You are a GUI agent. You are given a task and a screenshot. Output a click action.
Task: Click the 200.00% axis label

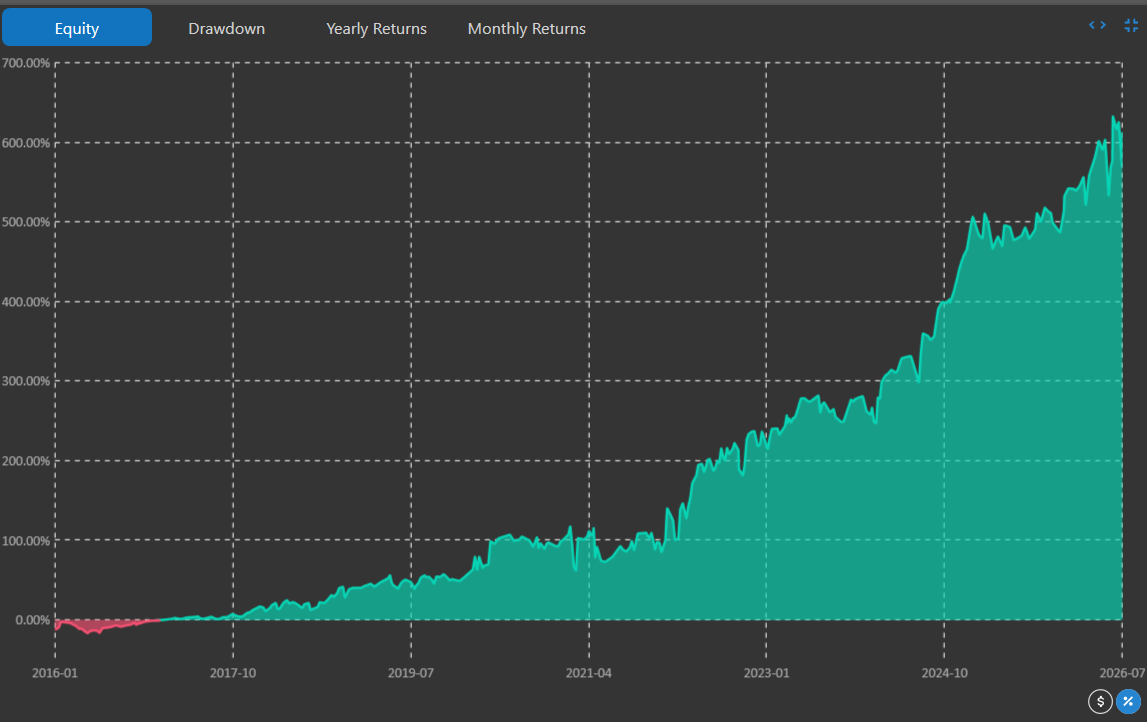(26, 461)
